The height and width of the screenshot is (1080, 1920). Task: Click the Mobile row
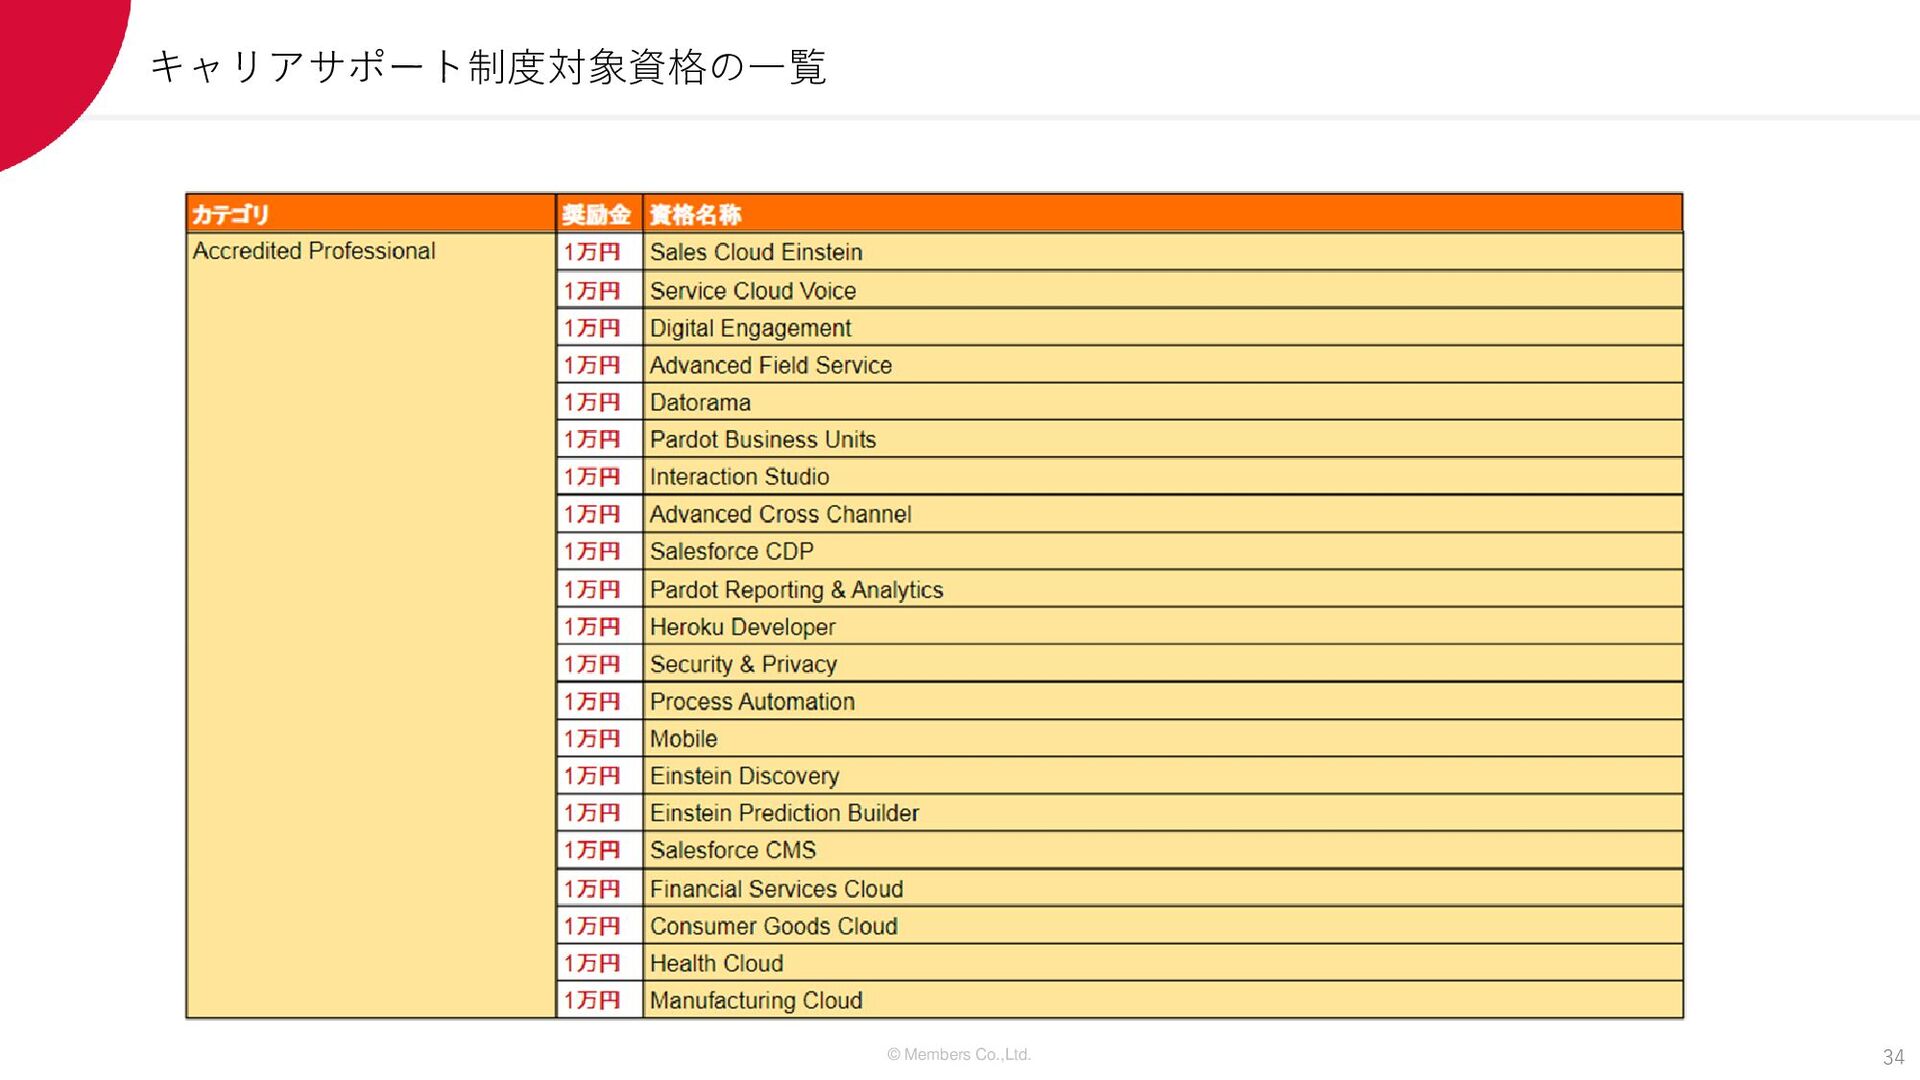1163,738
